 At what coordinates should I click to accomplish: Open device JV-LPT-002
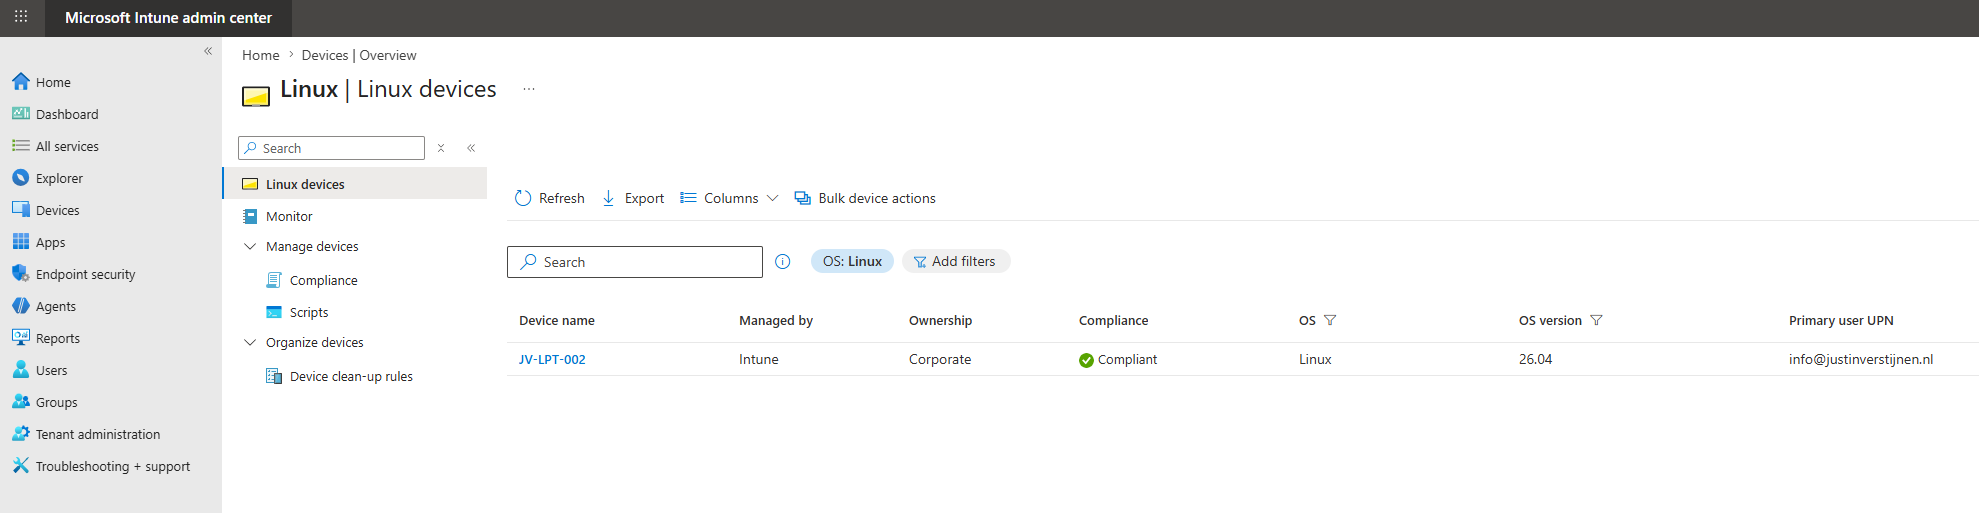tap(552, 359)
